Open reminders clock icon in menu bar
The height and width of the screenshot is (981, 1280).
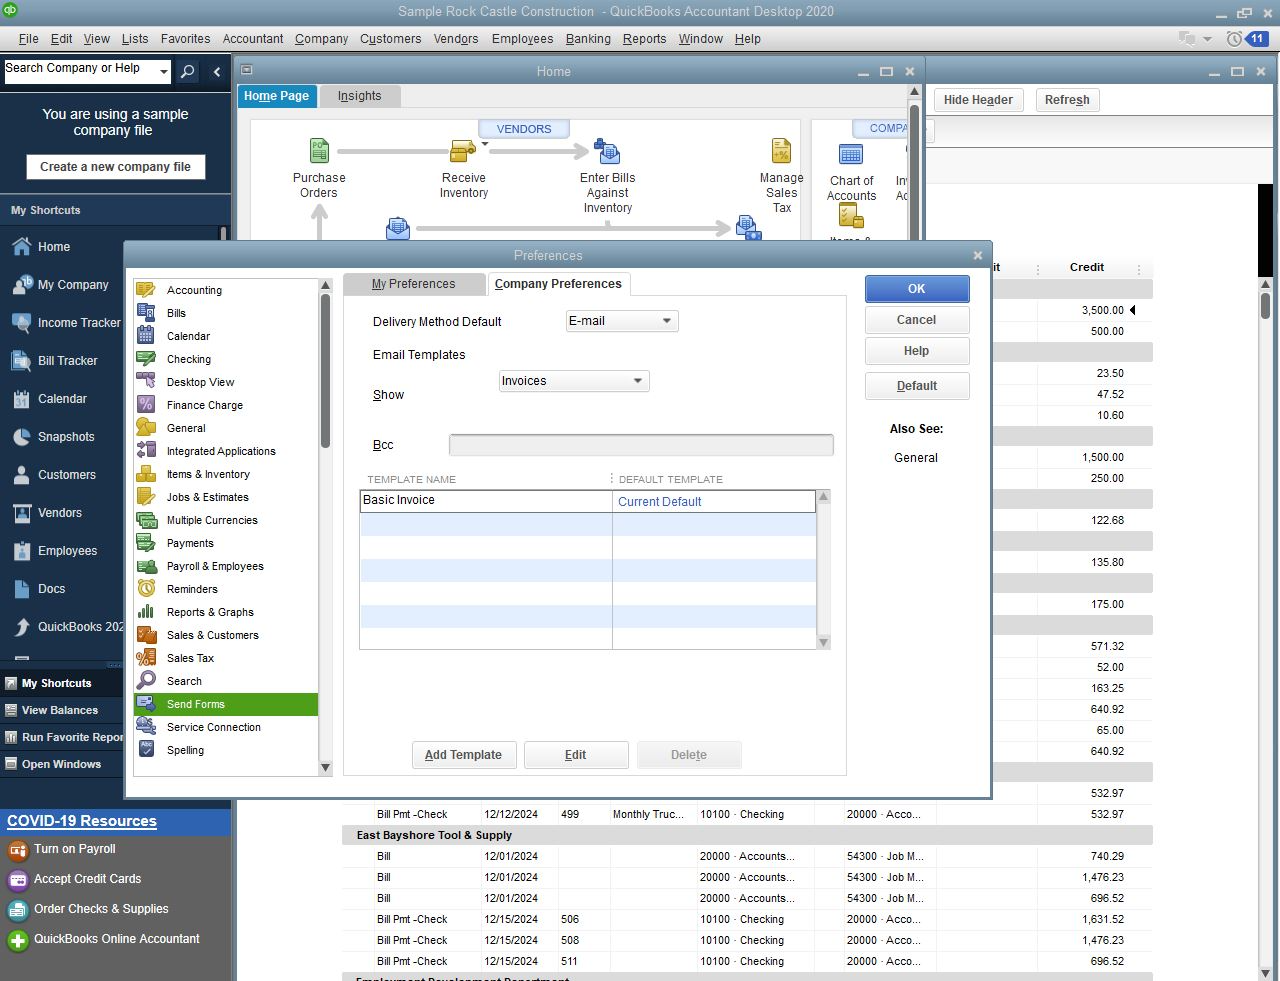(x=1234, y=39)
